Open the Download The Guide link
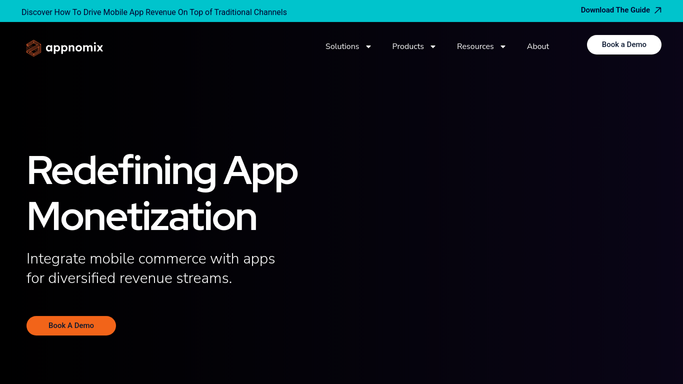The height and width of the screenshot is (384, 683). point(615,10)
